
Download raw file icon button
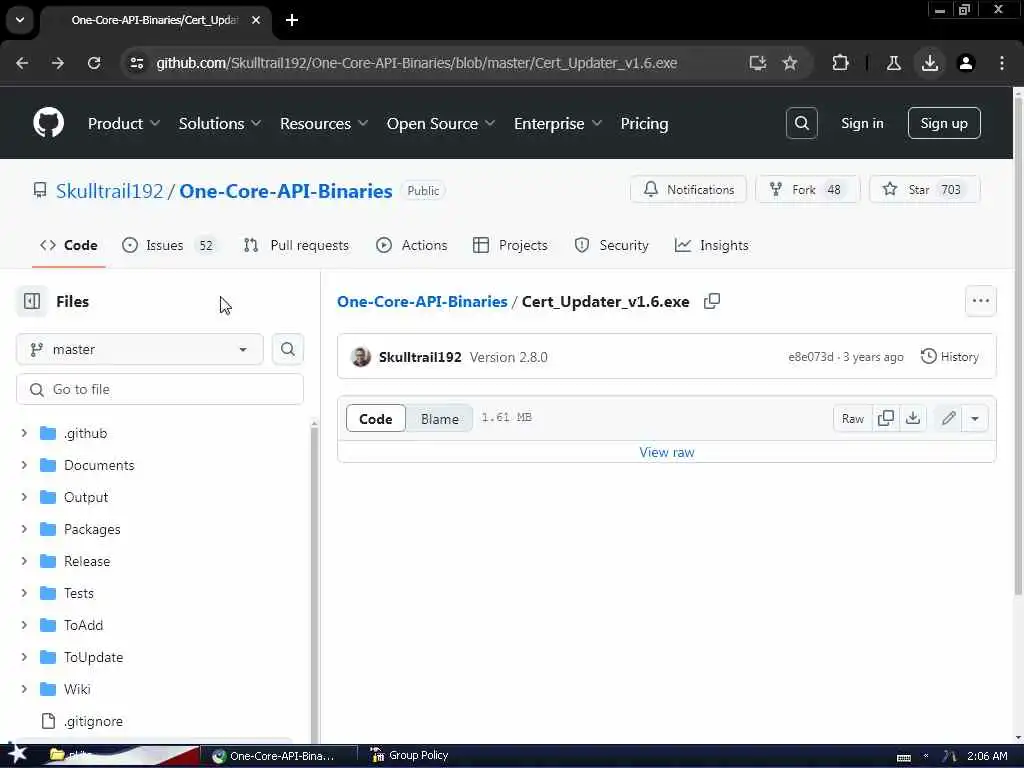point(913,418)
